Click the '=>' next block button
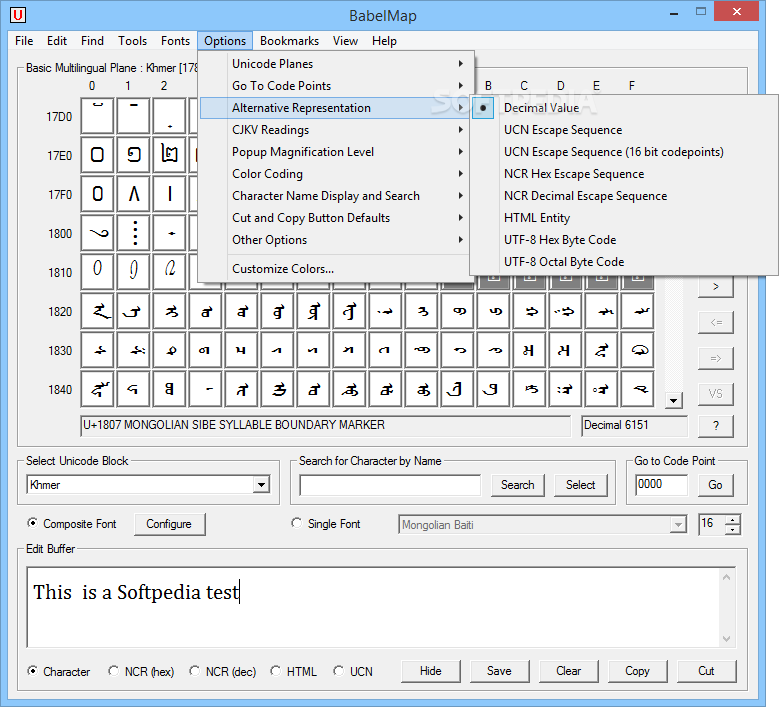 (715, 358)
